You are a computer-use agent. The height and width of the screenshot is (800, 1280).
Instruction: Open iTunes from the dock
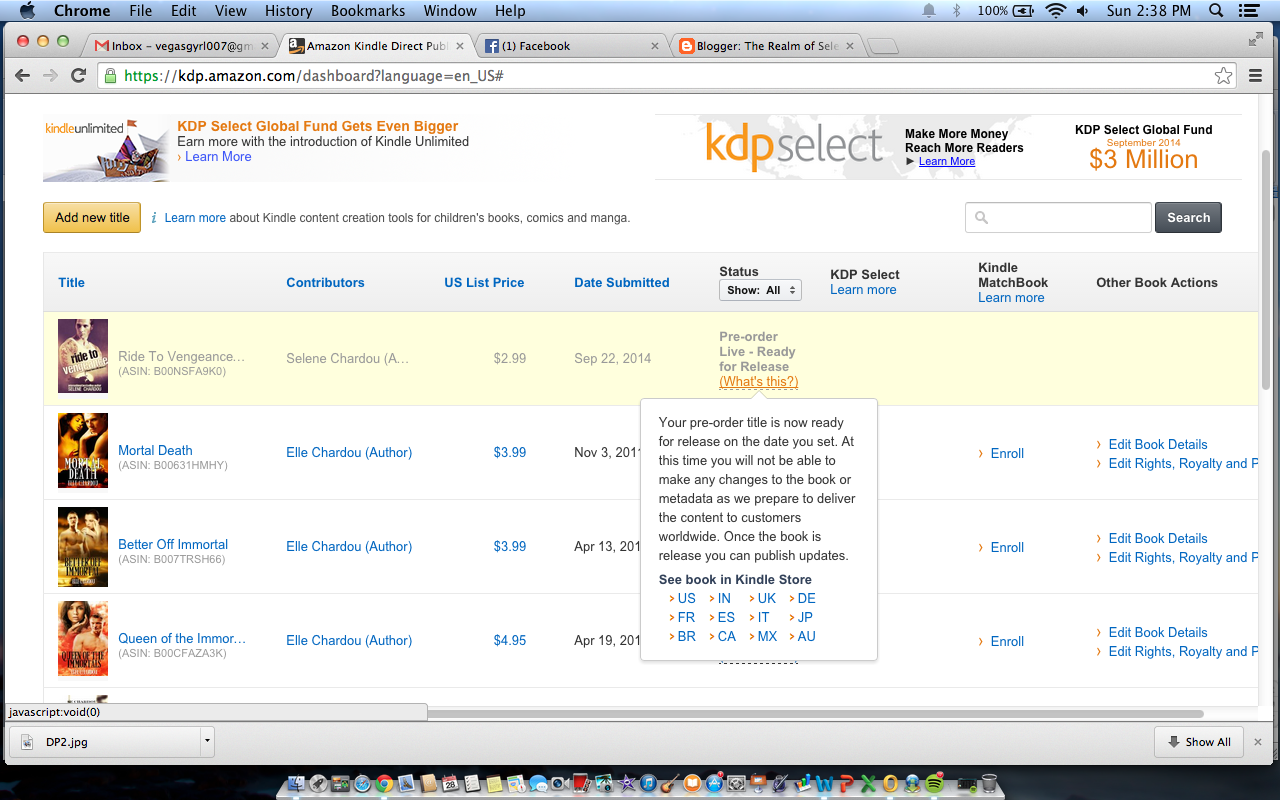pos(648,783)
